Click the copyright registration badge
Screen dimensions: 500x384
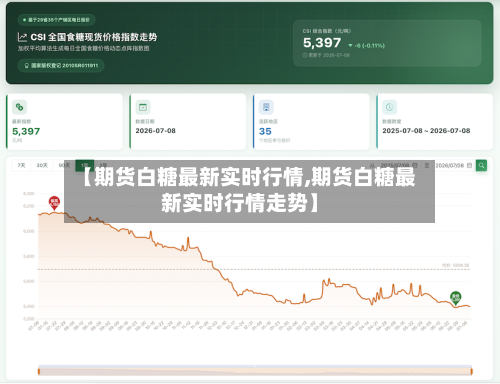[61, 65]
